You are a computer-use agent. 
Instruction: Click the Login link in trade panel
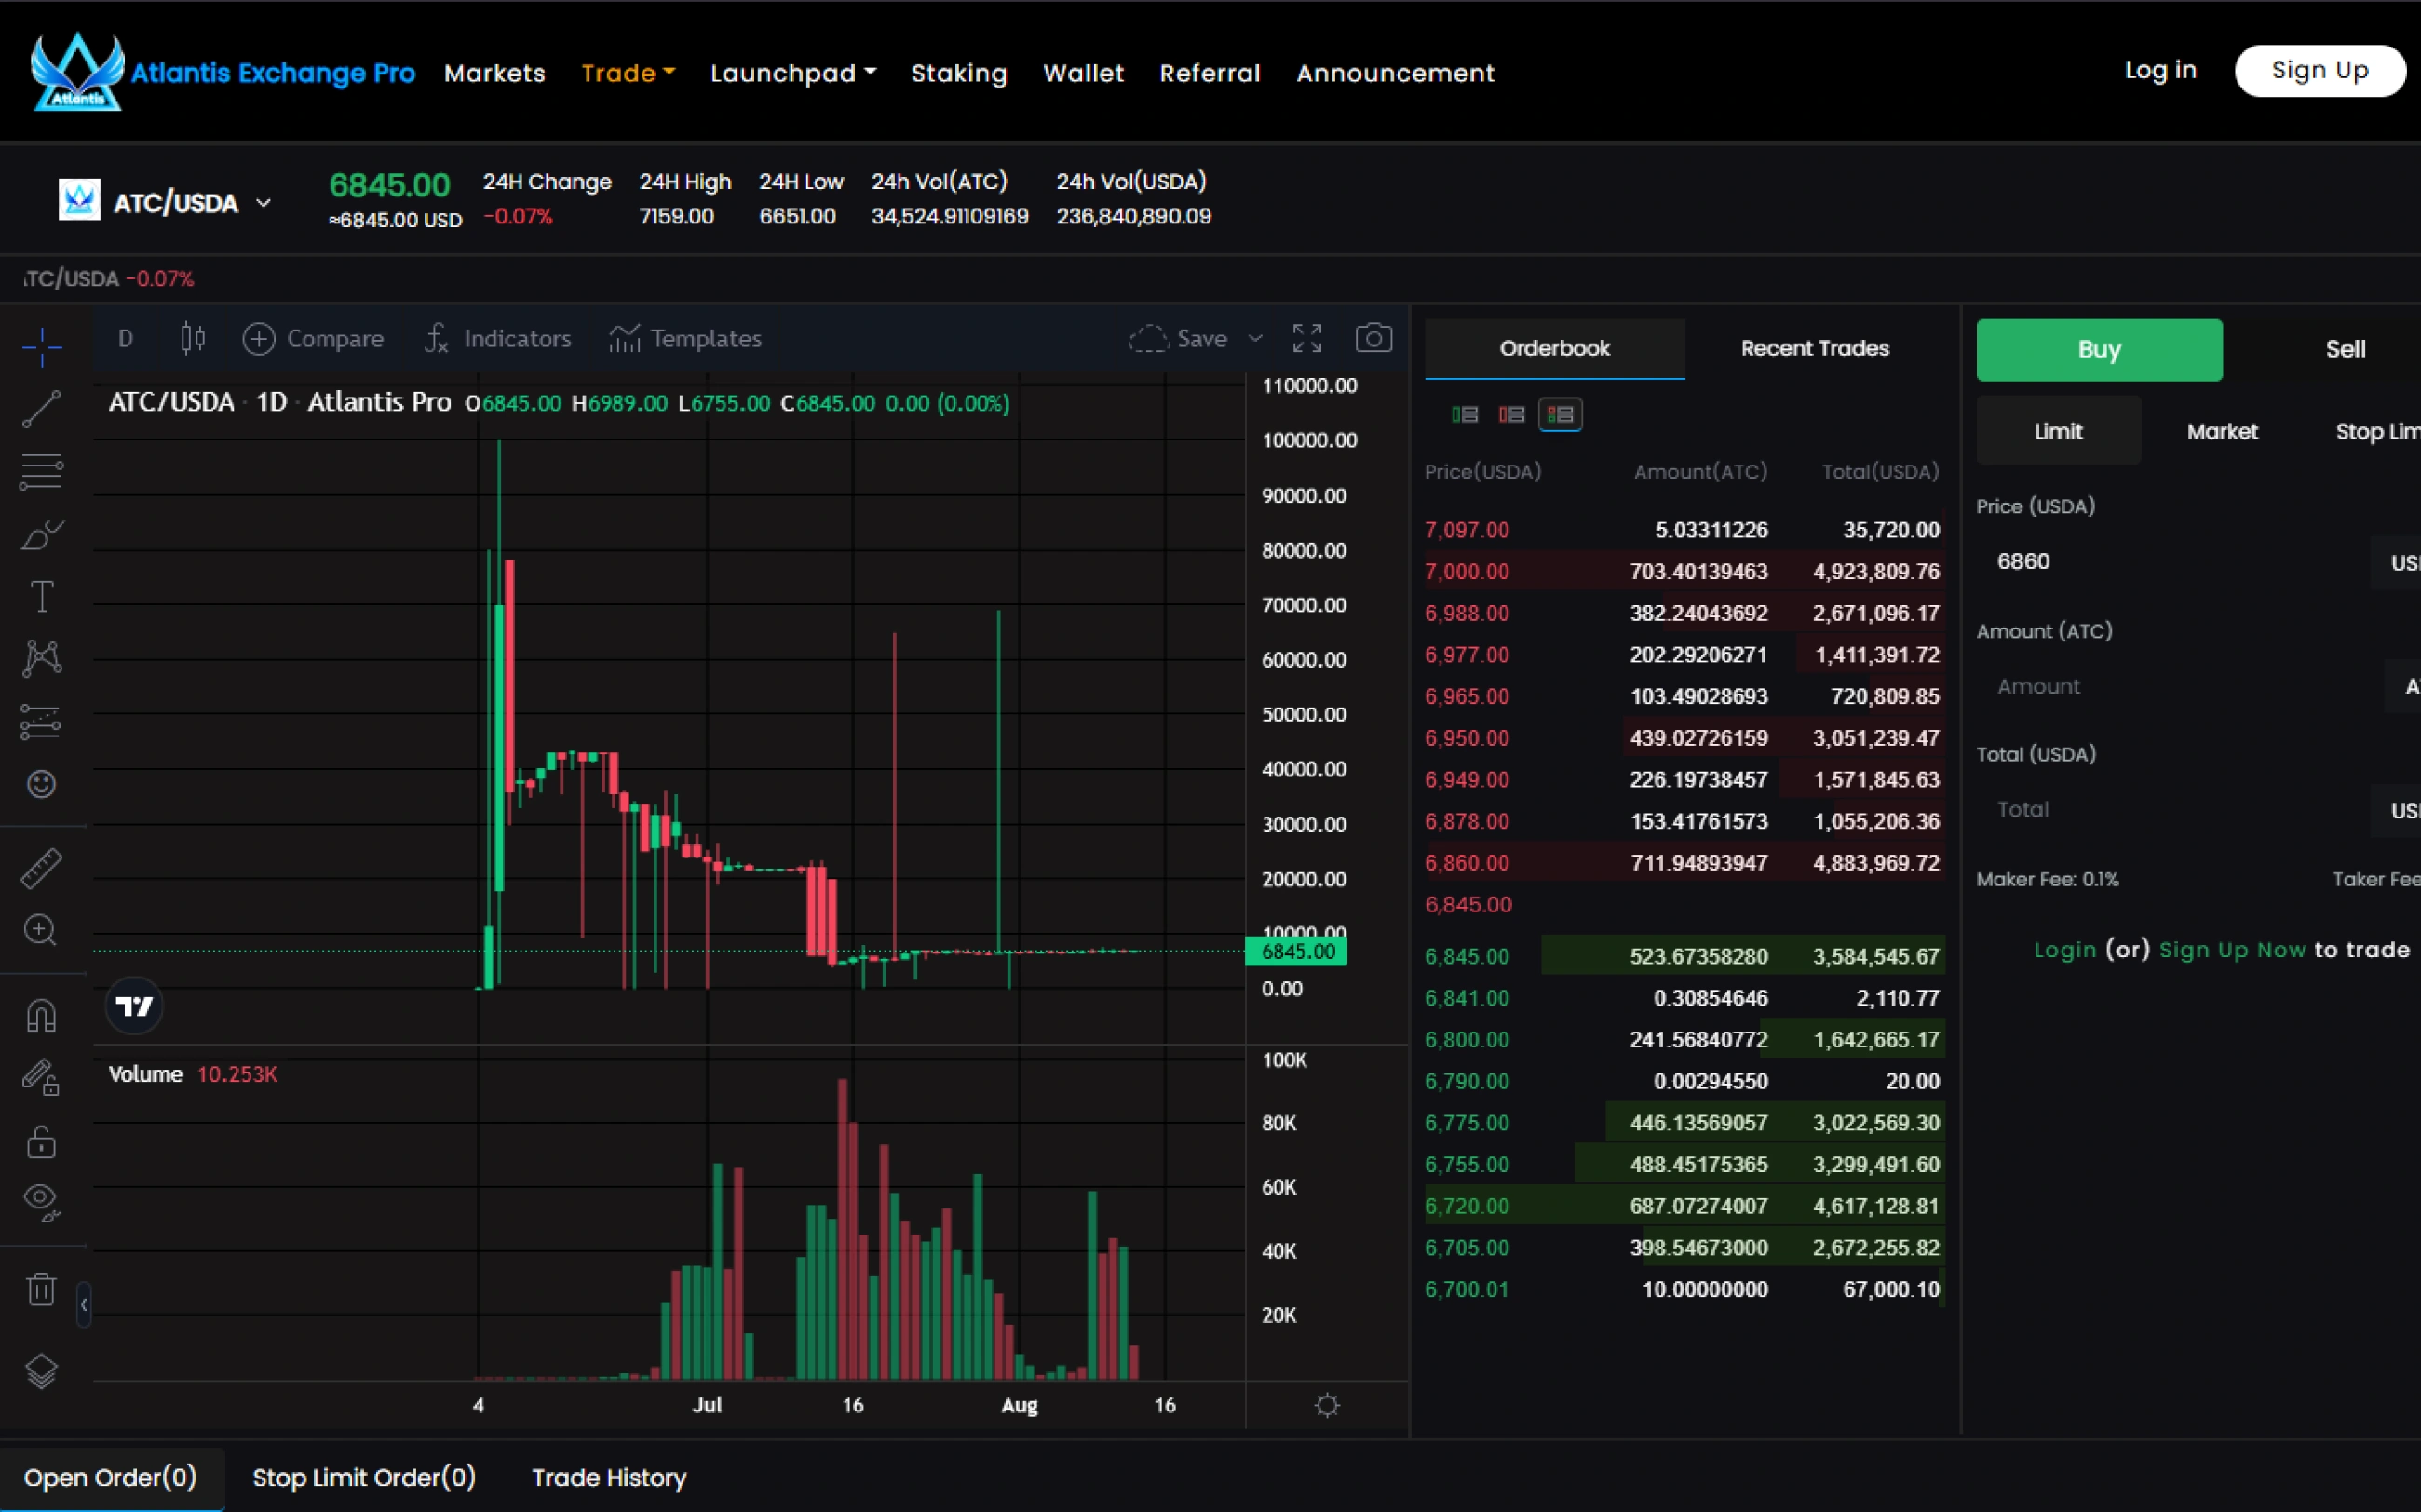pyautogui.click(x=2064, y=950)
